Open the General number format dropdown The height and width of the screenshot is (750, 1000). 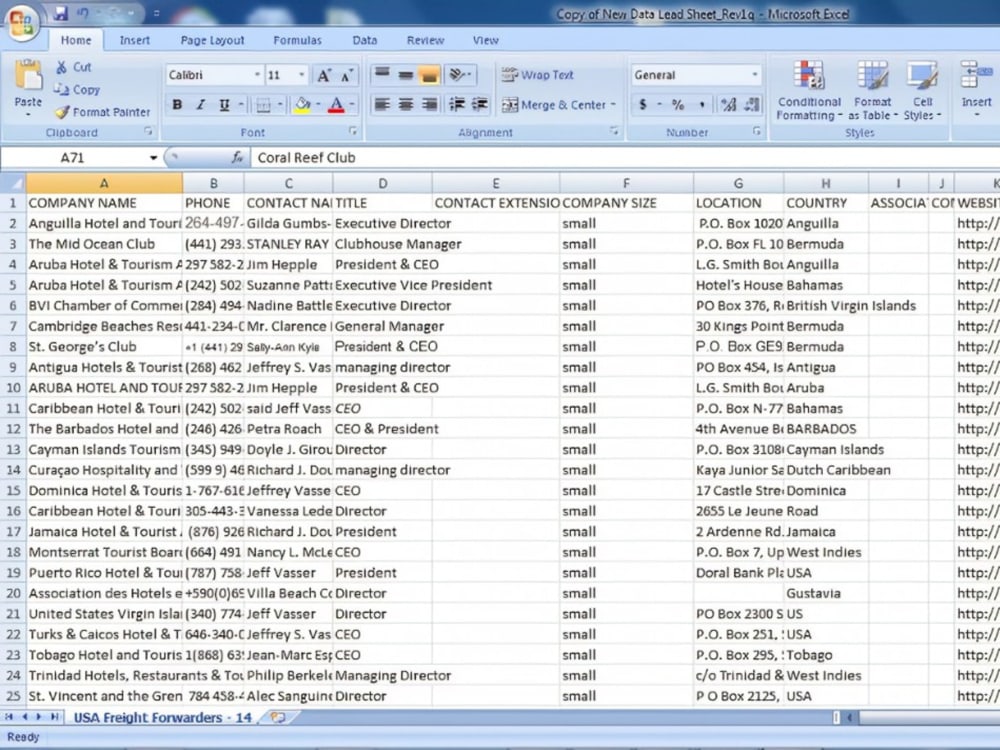754,75
